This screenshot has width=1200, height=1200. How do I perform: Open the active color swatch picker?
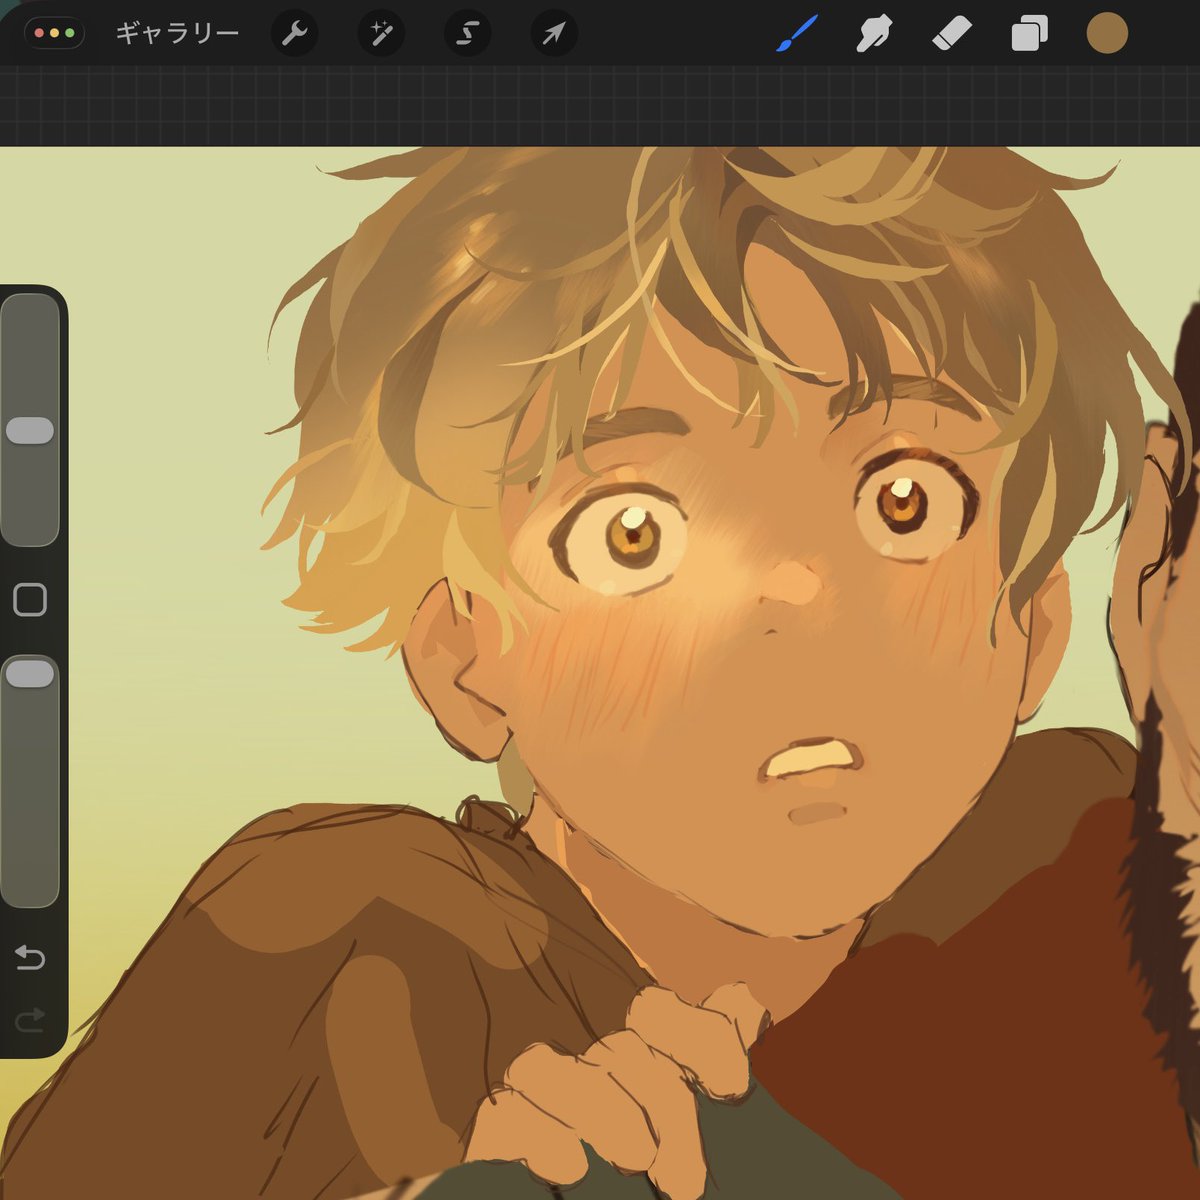coord(1107,34)
